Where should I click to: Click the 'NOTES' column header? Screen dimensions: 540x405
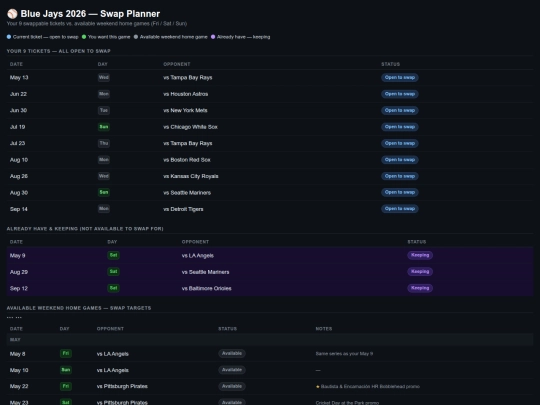(x=324, y=329)
